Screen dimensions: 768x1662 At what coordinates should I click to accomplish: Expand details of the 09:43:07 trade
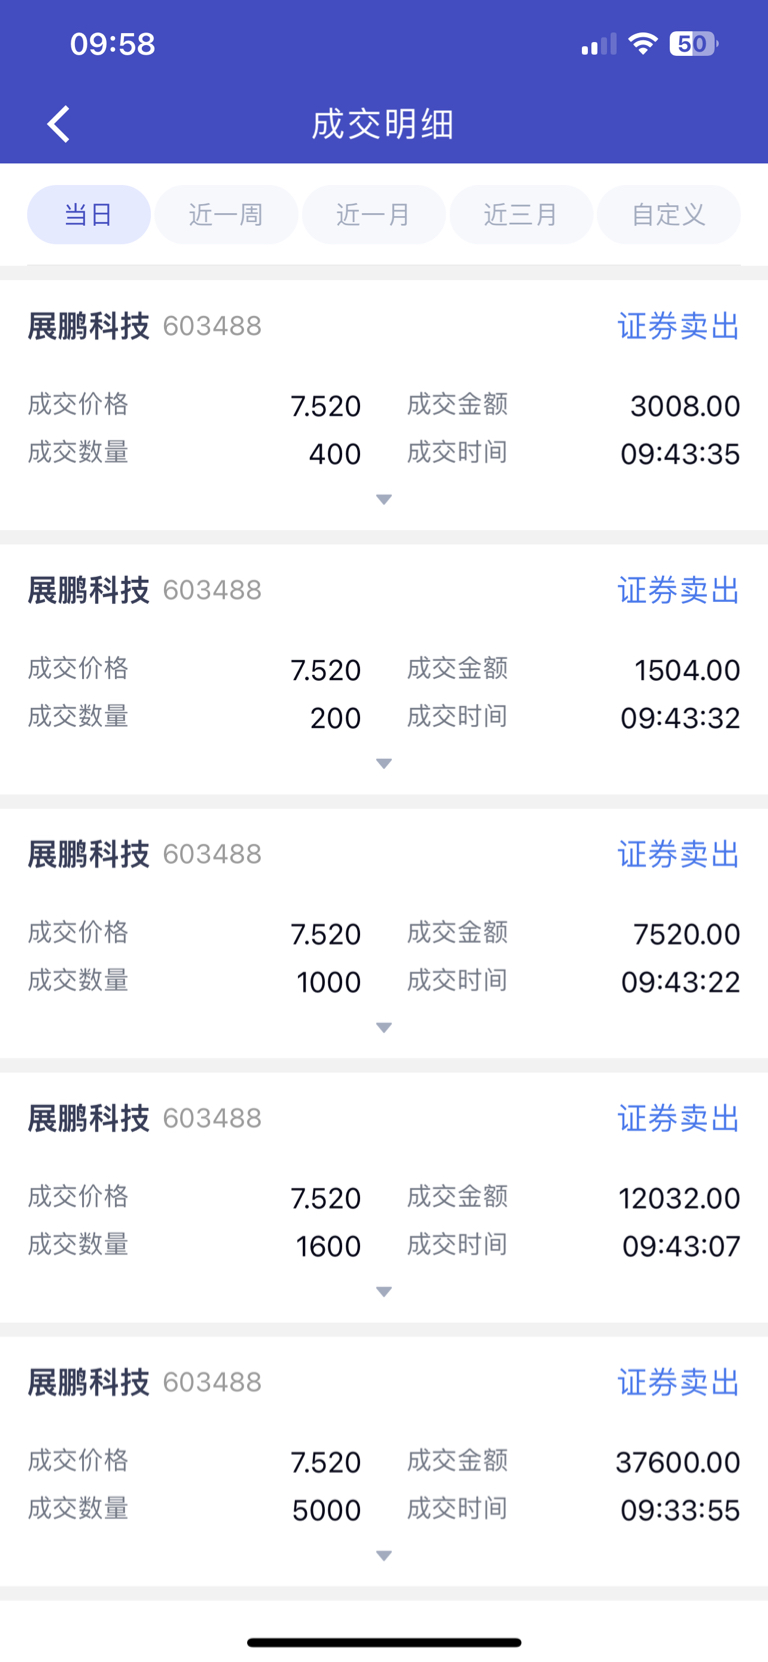384,1291
